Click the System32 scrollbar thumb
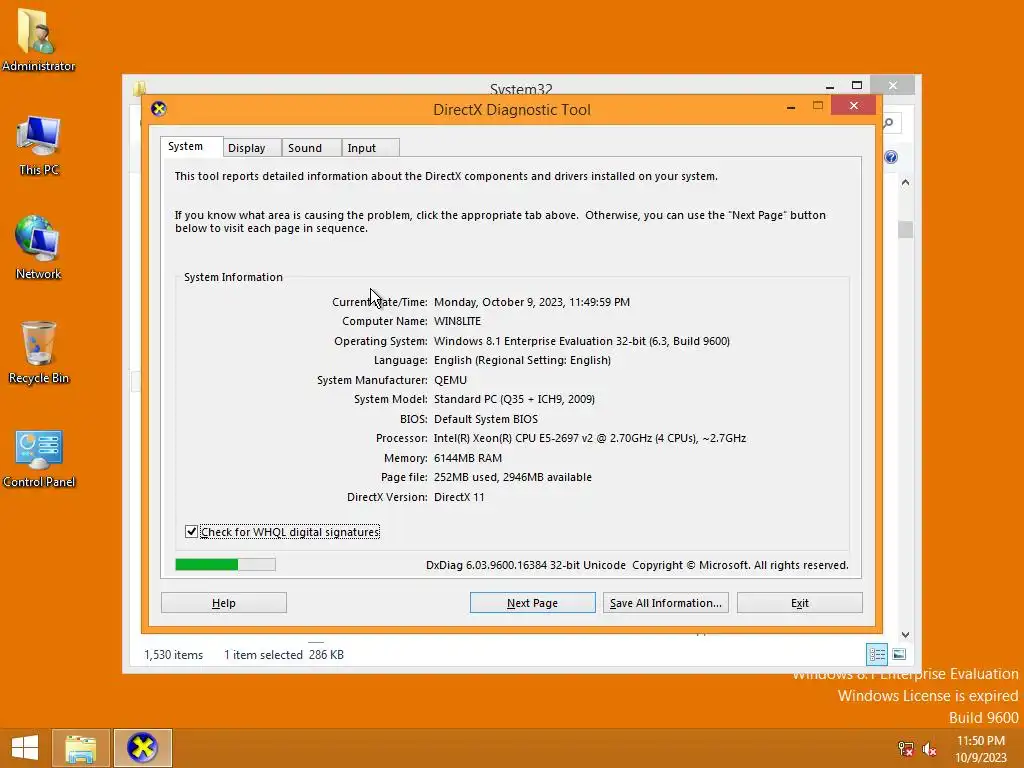Screen dimensions: 1024x768 click(905, 230)
